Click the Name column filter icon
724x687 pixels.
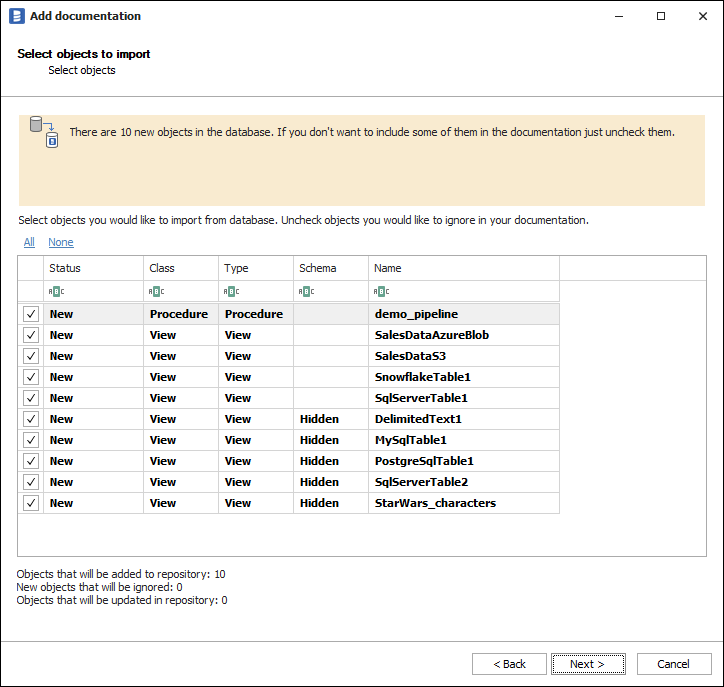380,291
